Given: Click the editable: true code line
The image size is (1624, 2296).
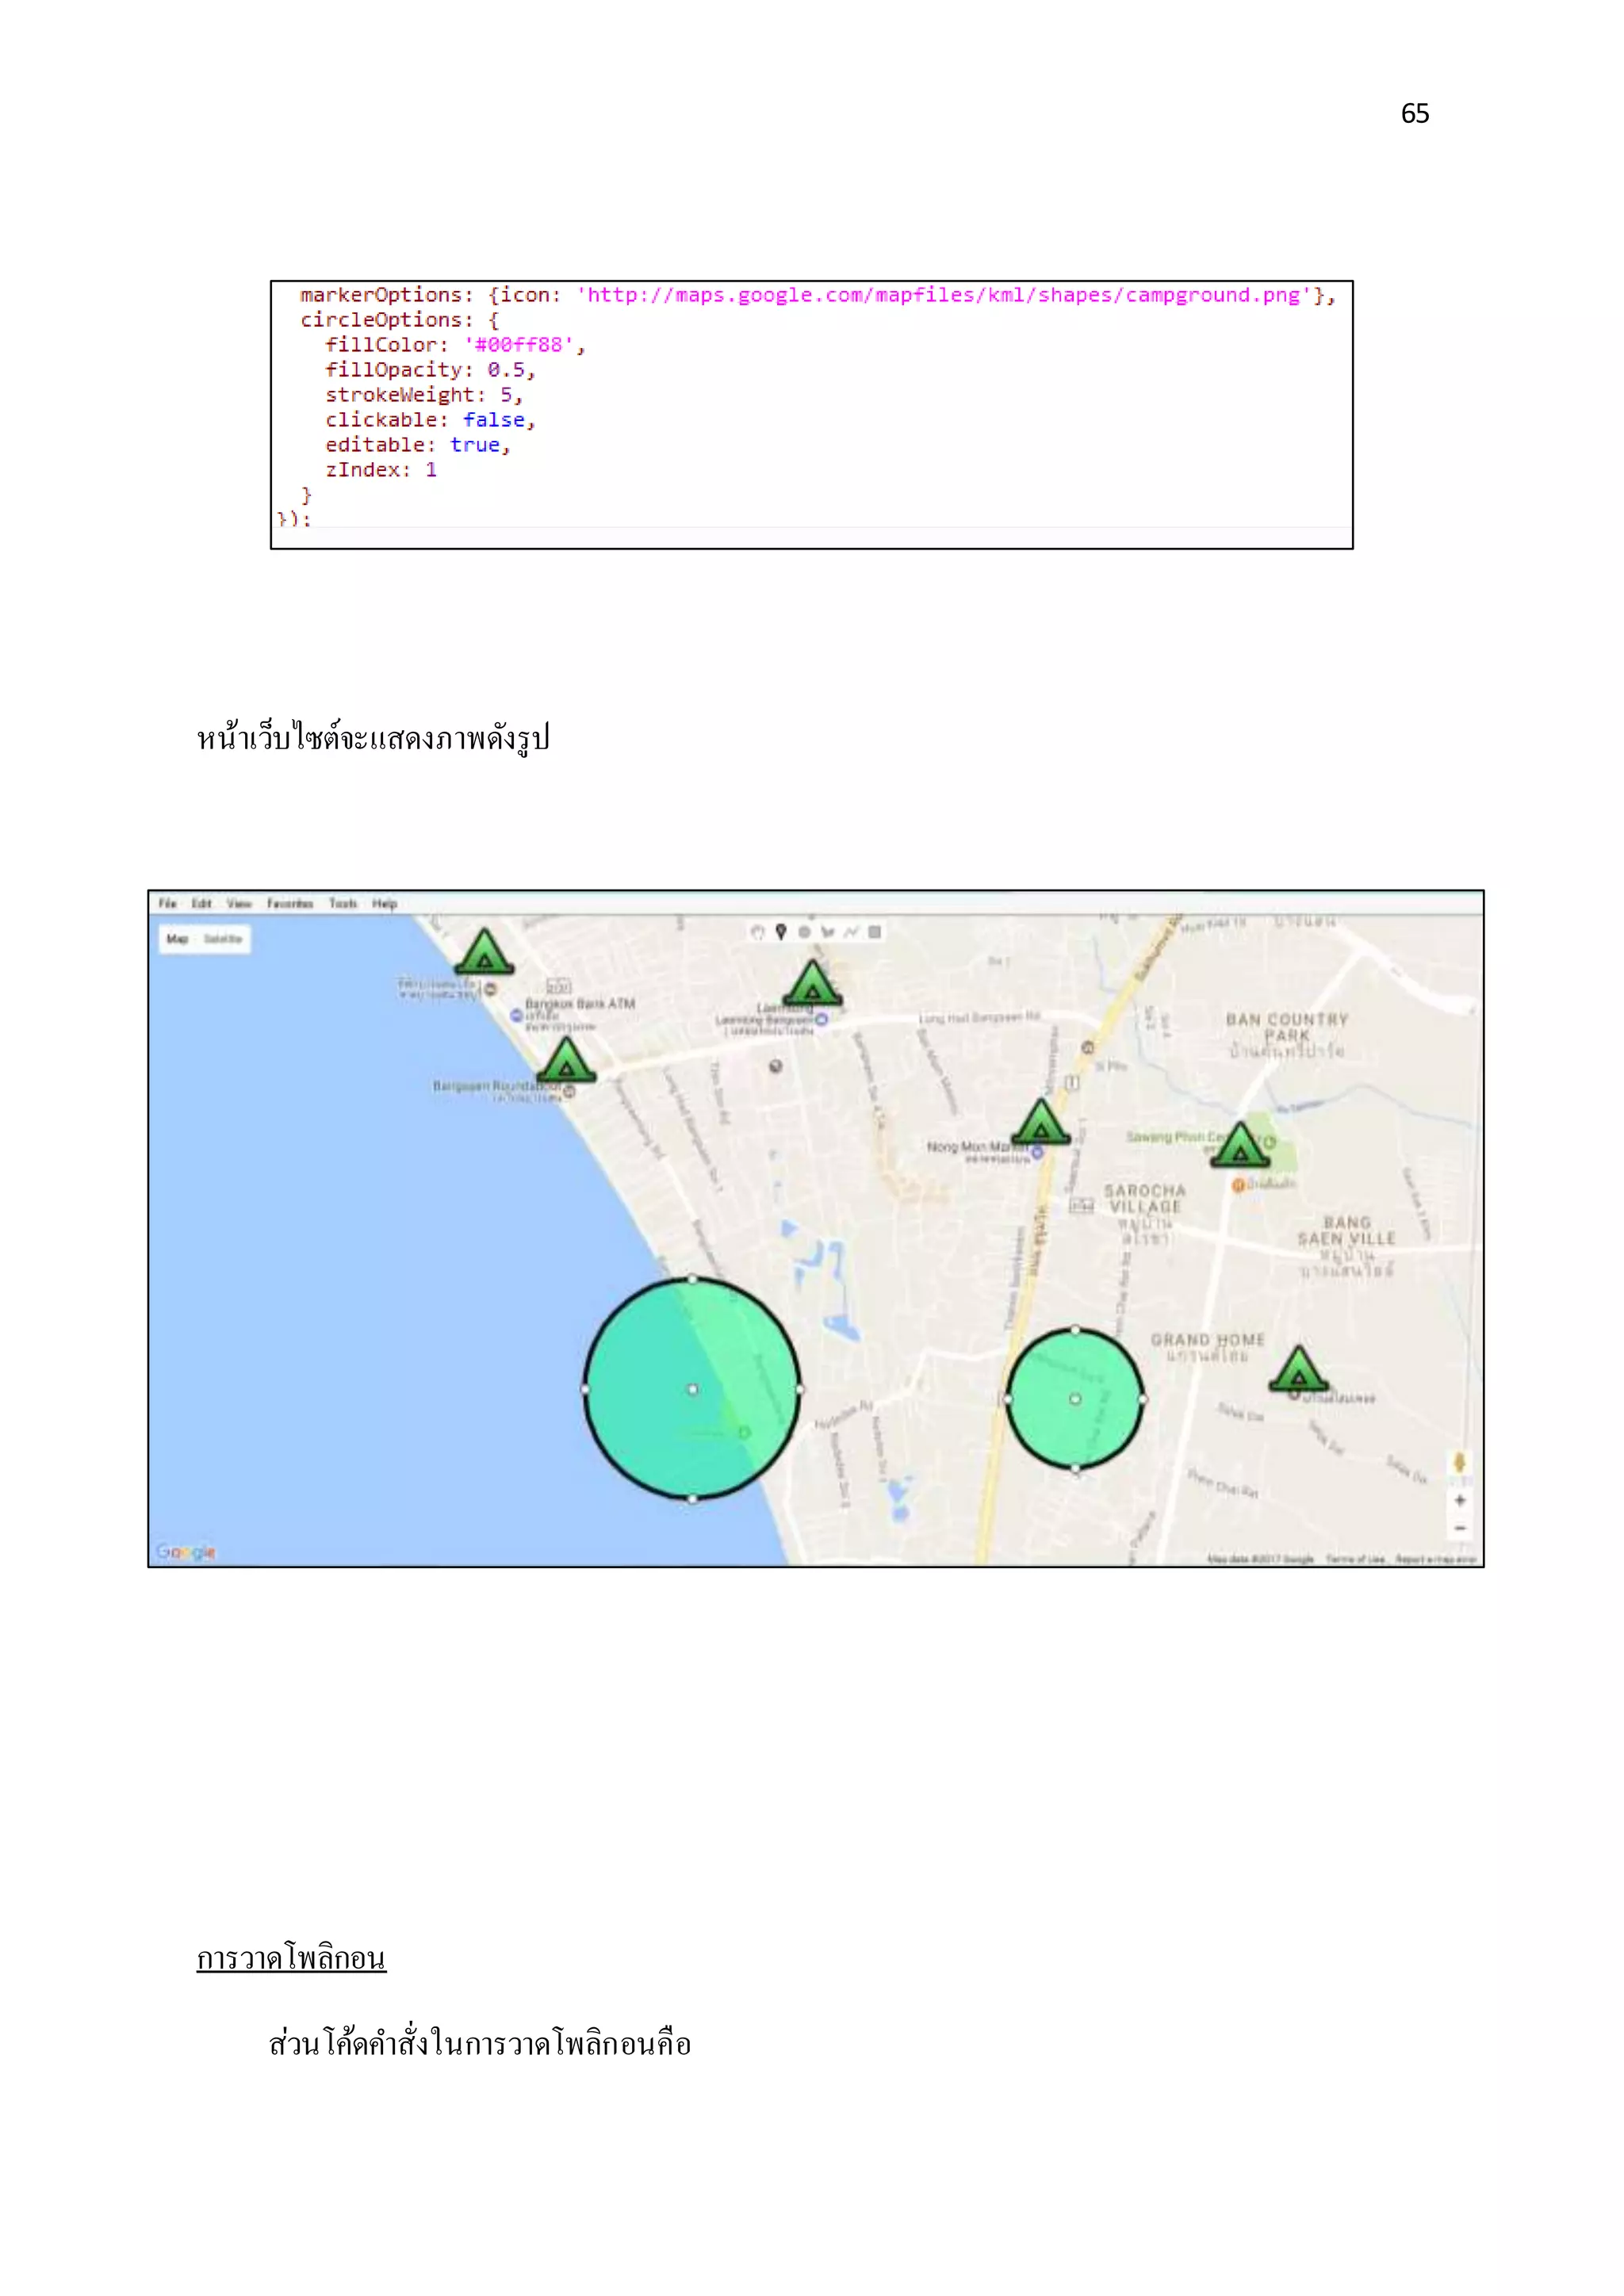Looking at the screenshot, I should tap(418, 445).
